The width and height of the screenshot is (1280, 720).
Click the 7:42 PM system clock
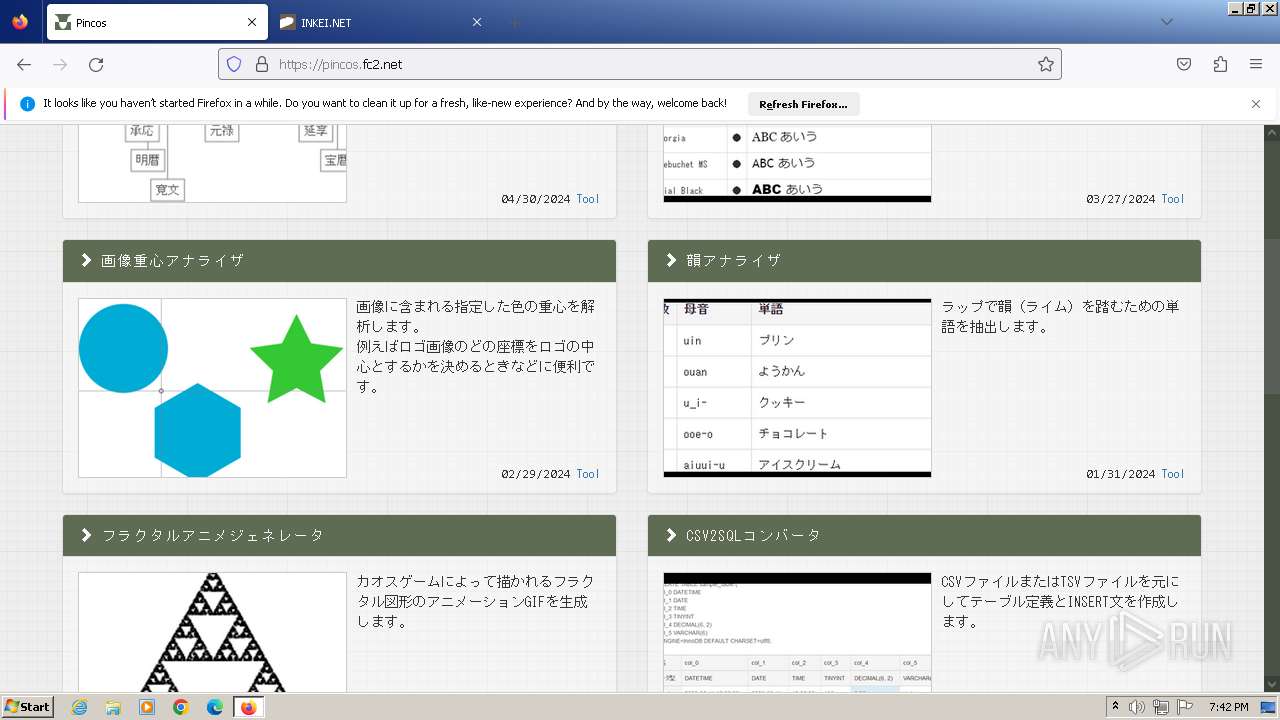(x=1228, y=707)
